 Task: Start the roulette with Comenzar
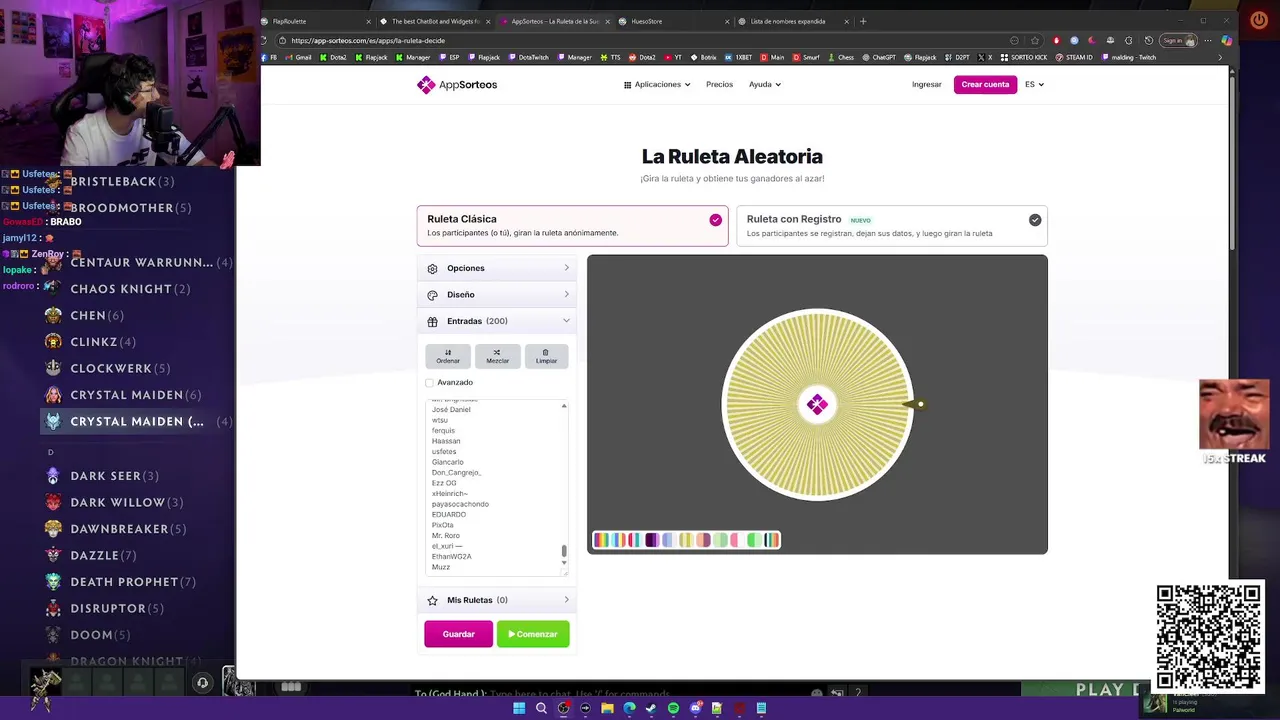click(533, 634)
